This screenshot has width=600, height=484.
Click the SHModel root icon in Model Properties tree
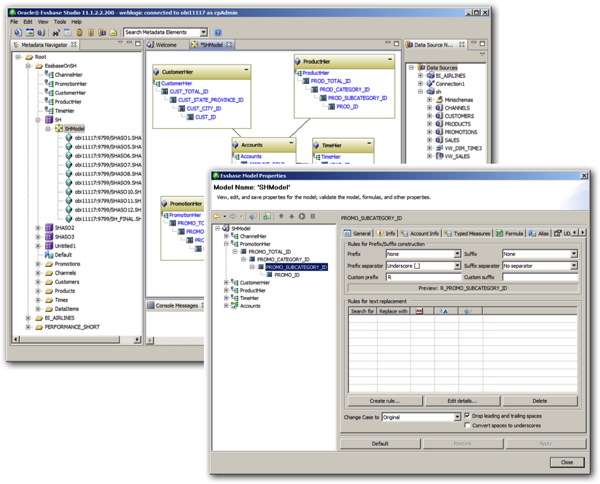(226, 228)
